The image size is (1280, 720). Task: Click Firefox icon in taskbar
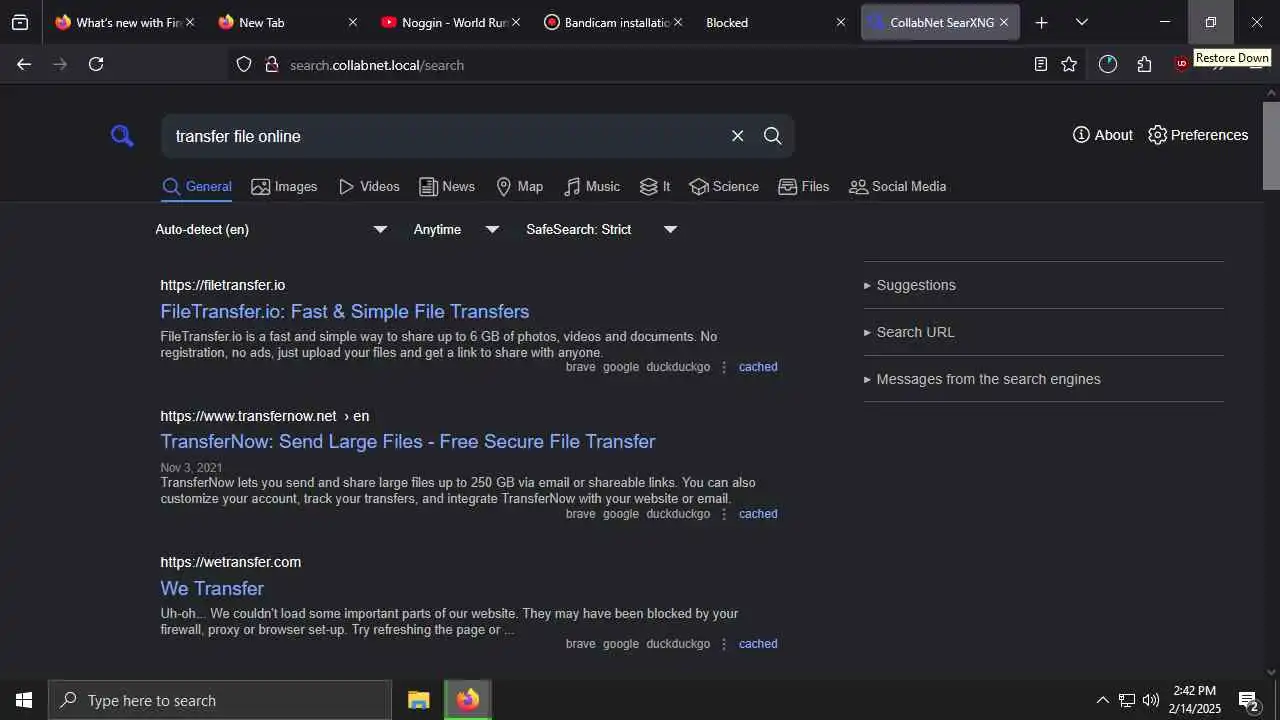tap(468, 700)
